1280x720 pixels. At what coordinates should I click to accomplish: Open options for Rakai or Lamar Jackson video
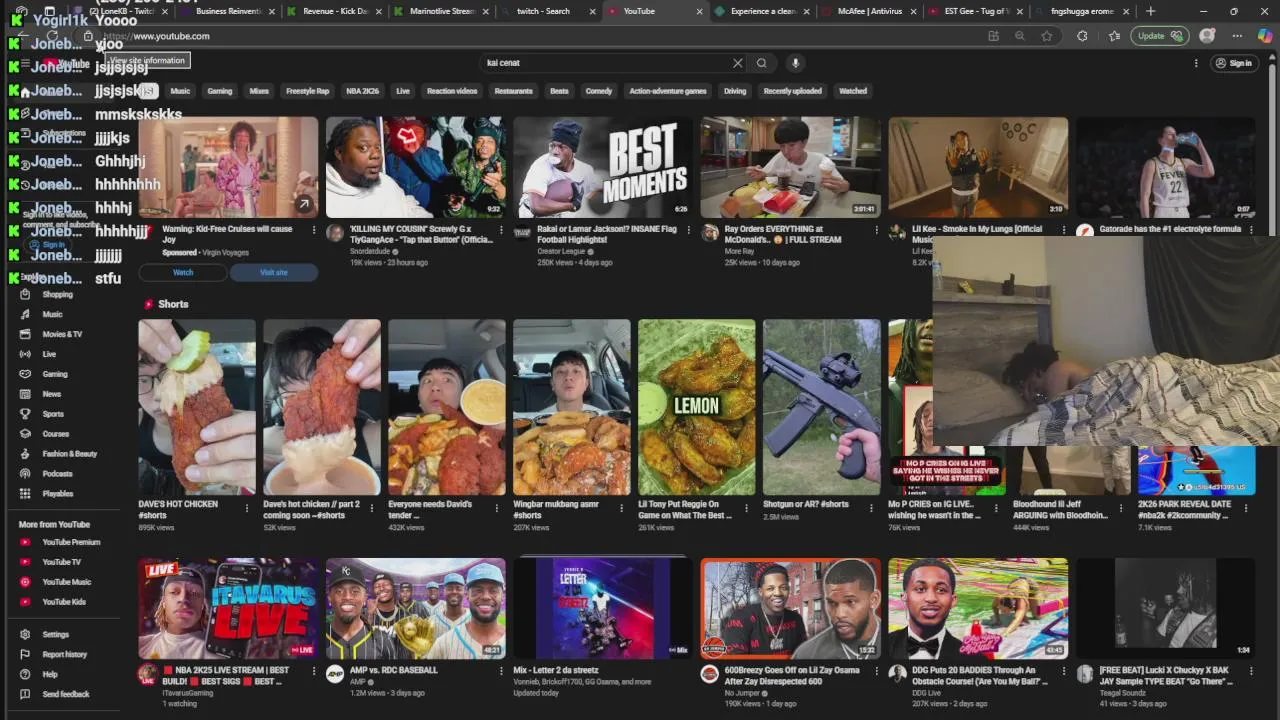click(x=689, y=230)
